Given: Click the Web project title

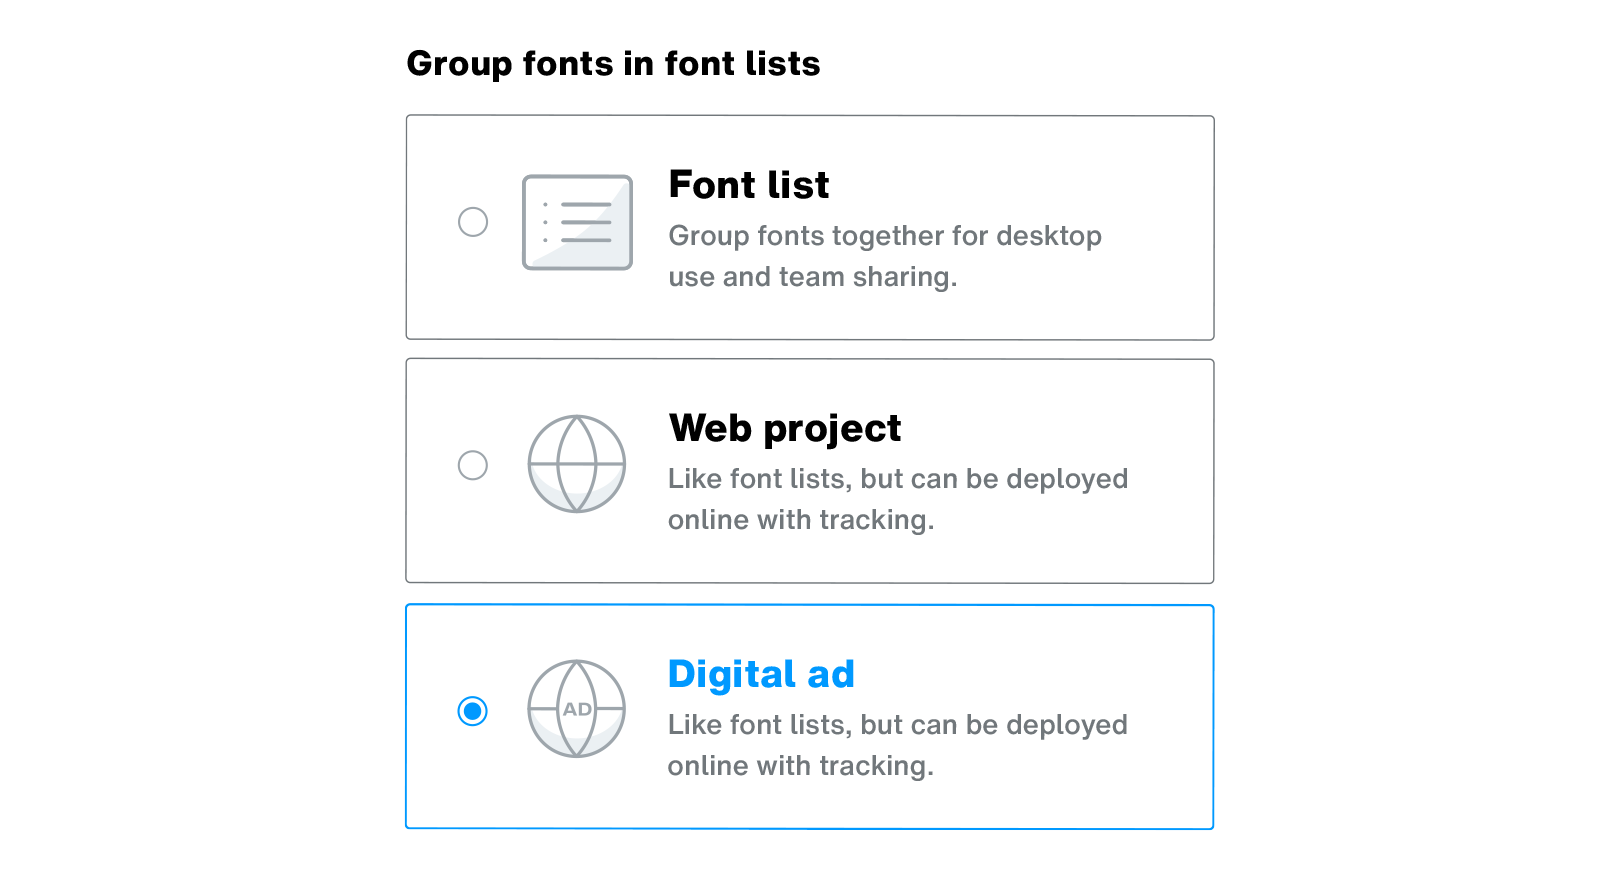Looking at the screenshot, I should coord(785,428).
